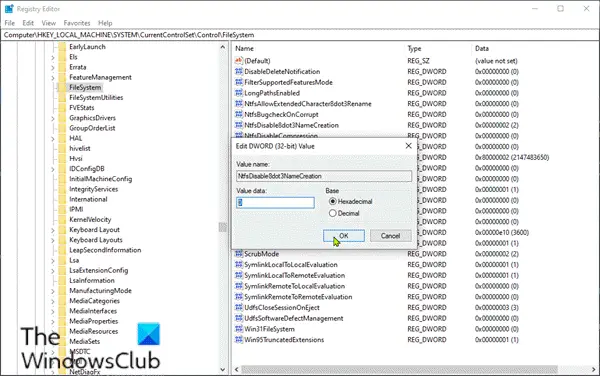This screenshot has width=600, height=376.
Task: Click the NtfsDisable8dot3NameCreation value icon
Action: click(x=239, y=125)
